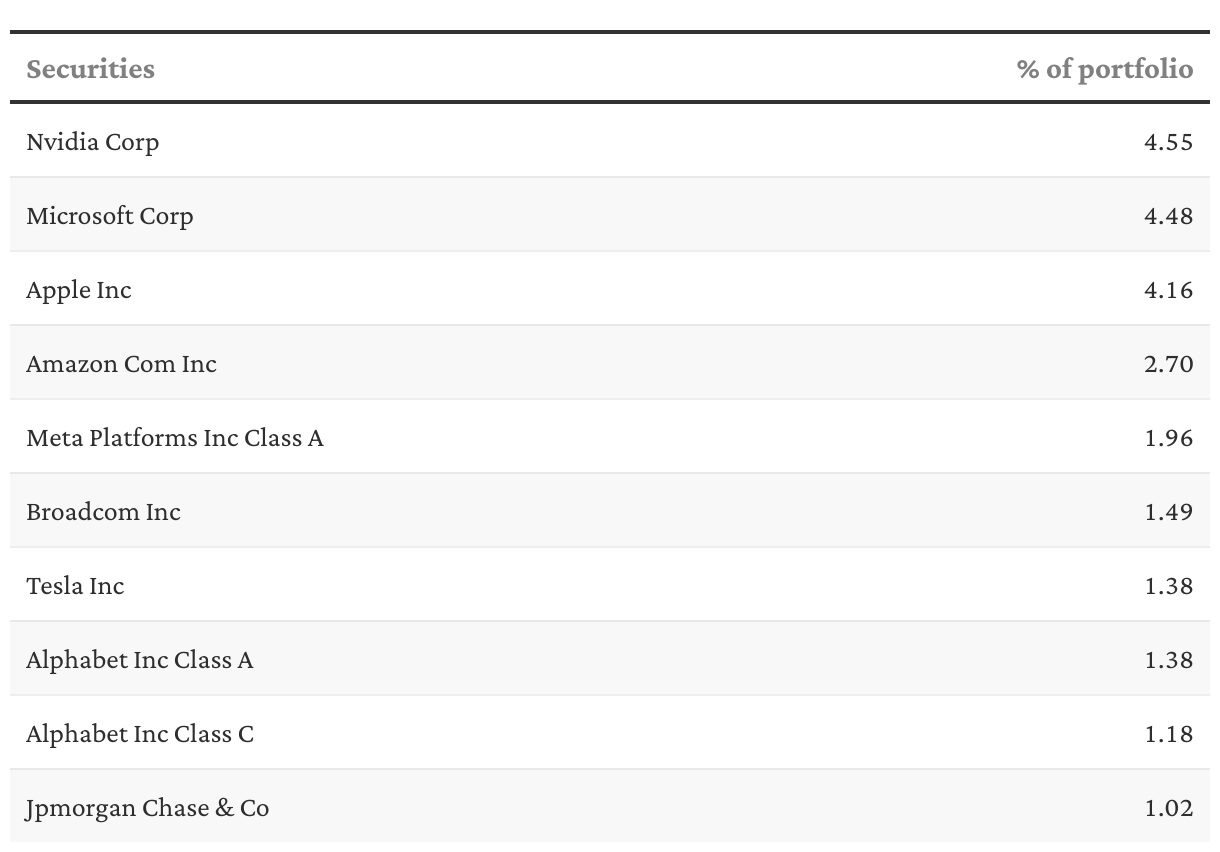
Task: Click the Jpmorgan Chase & Co entry
Action: [x=148, y=808]
